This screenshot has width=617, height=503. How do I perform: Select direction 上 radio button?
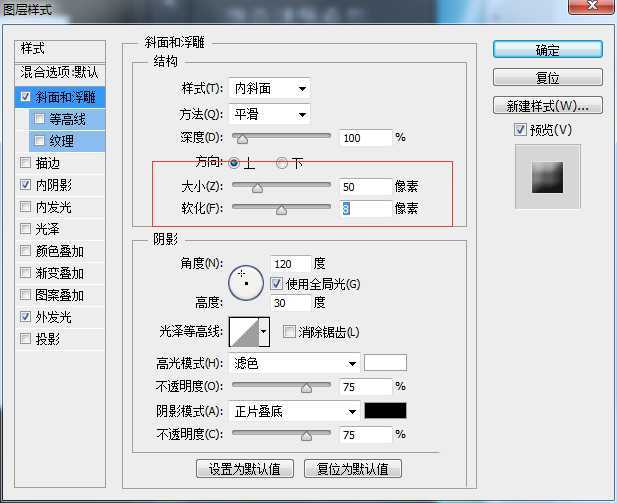coord(234,163)
